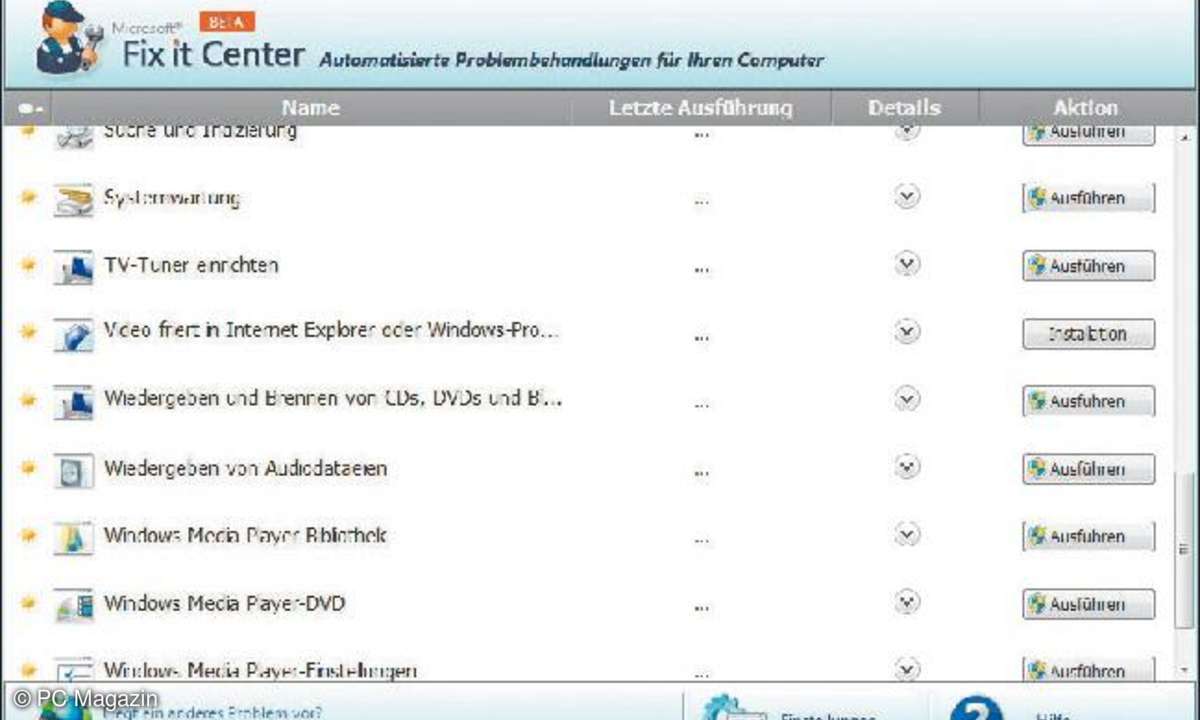Click the star beside Wiedergeben und Brennen row
Image resolution: width=1200 pixels, height=720 pixels.
[x=28, y=399]
